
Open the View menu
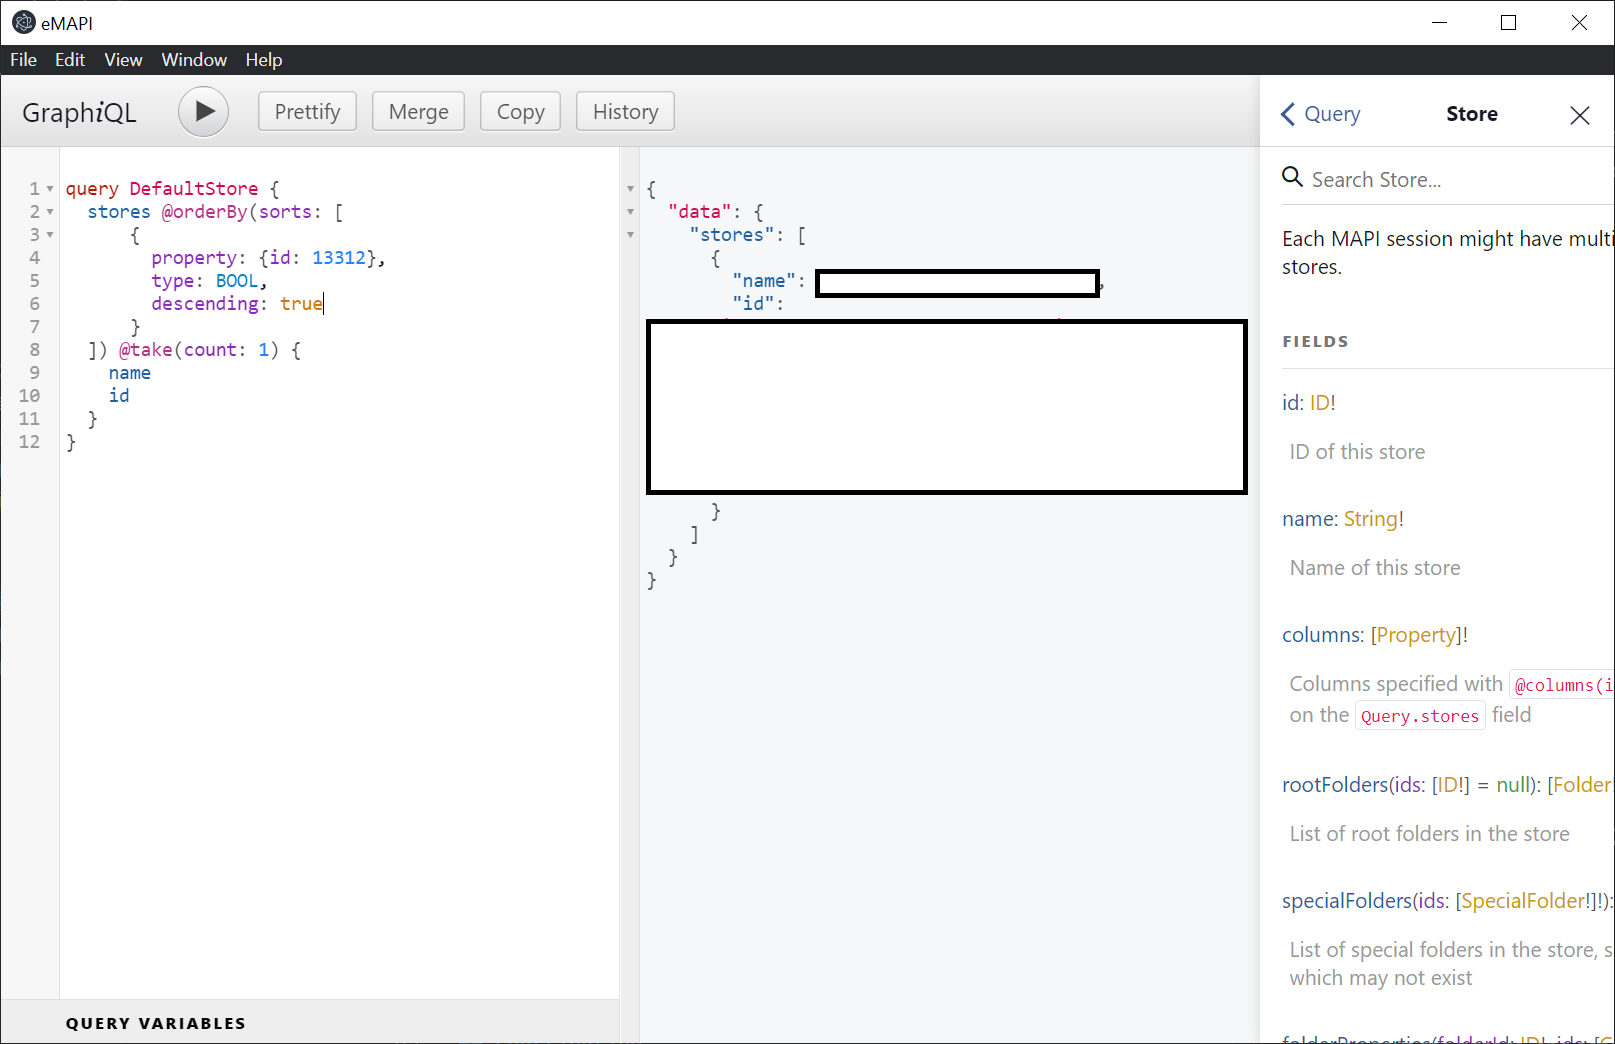point(123,60)
